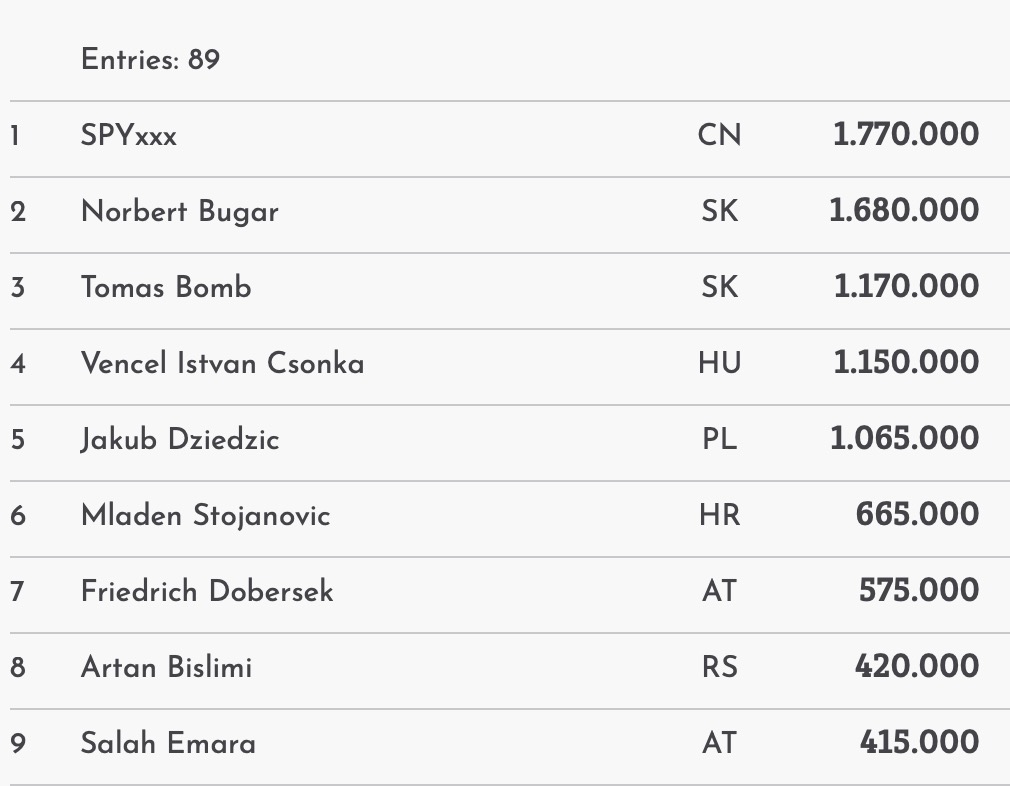Select player Jakub Dziedzic
The width and height of the screenshot is (1010, 786).
[180, 439]
